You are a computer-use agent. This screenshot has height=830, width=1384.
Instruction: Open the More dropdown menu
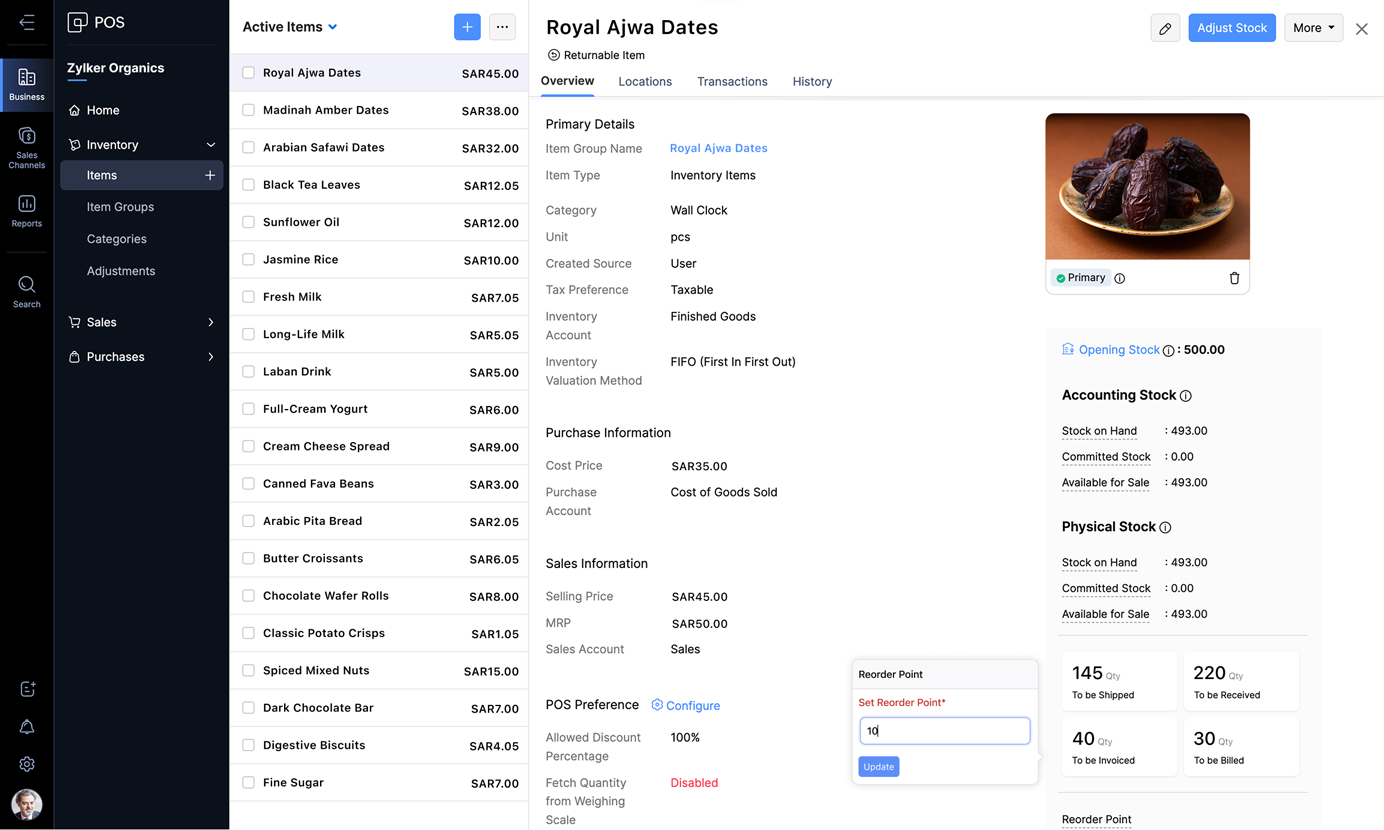pos(1312,28)
